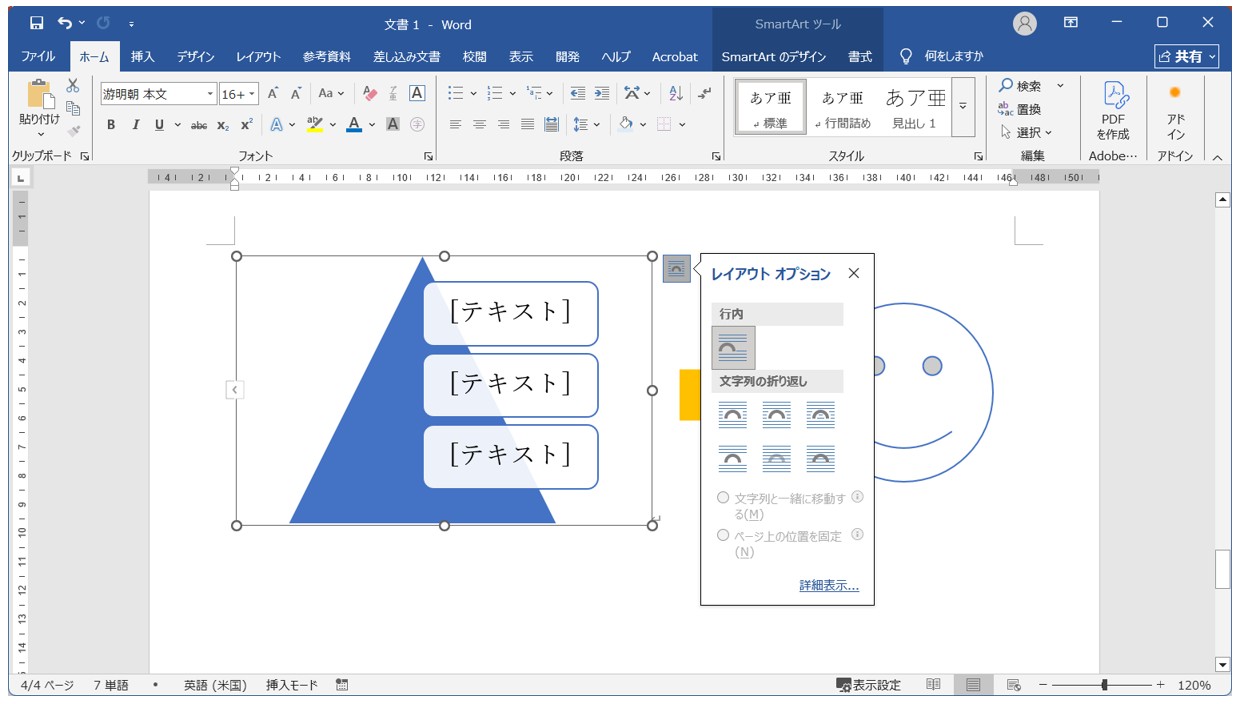Cut the selection with scissors icon
This screenshot has height=704, width=1241.
click(x=73, y=86)
